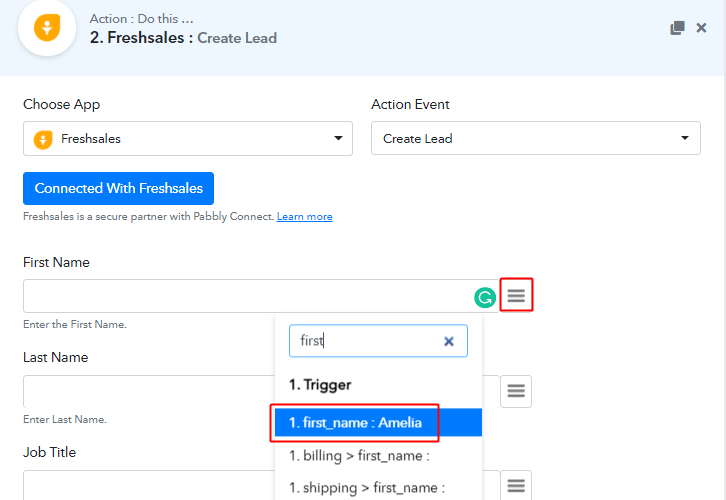Focus the Last Name input field

(149, 391)
